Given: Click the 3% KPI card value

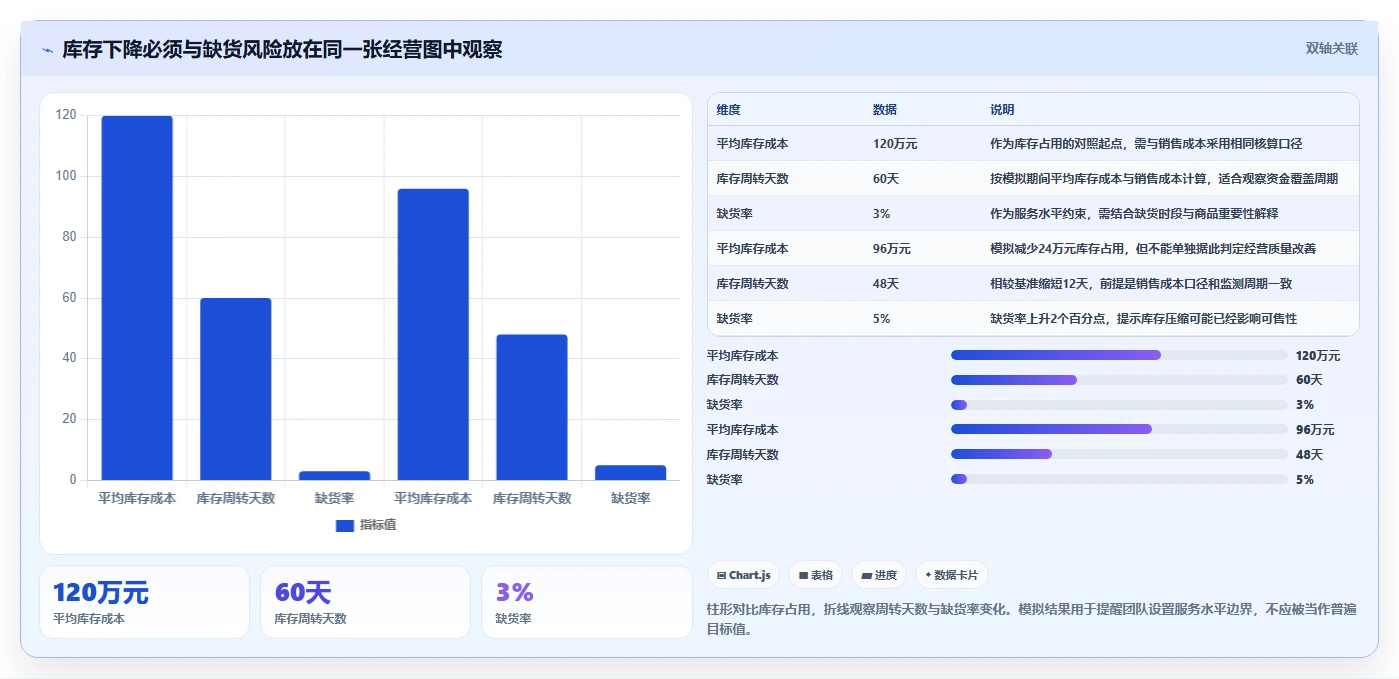Looking at the screenshot, I should [x=515, y=593].
